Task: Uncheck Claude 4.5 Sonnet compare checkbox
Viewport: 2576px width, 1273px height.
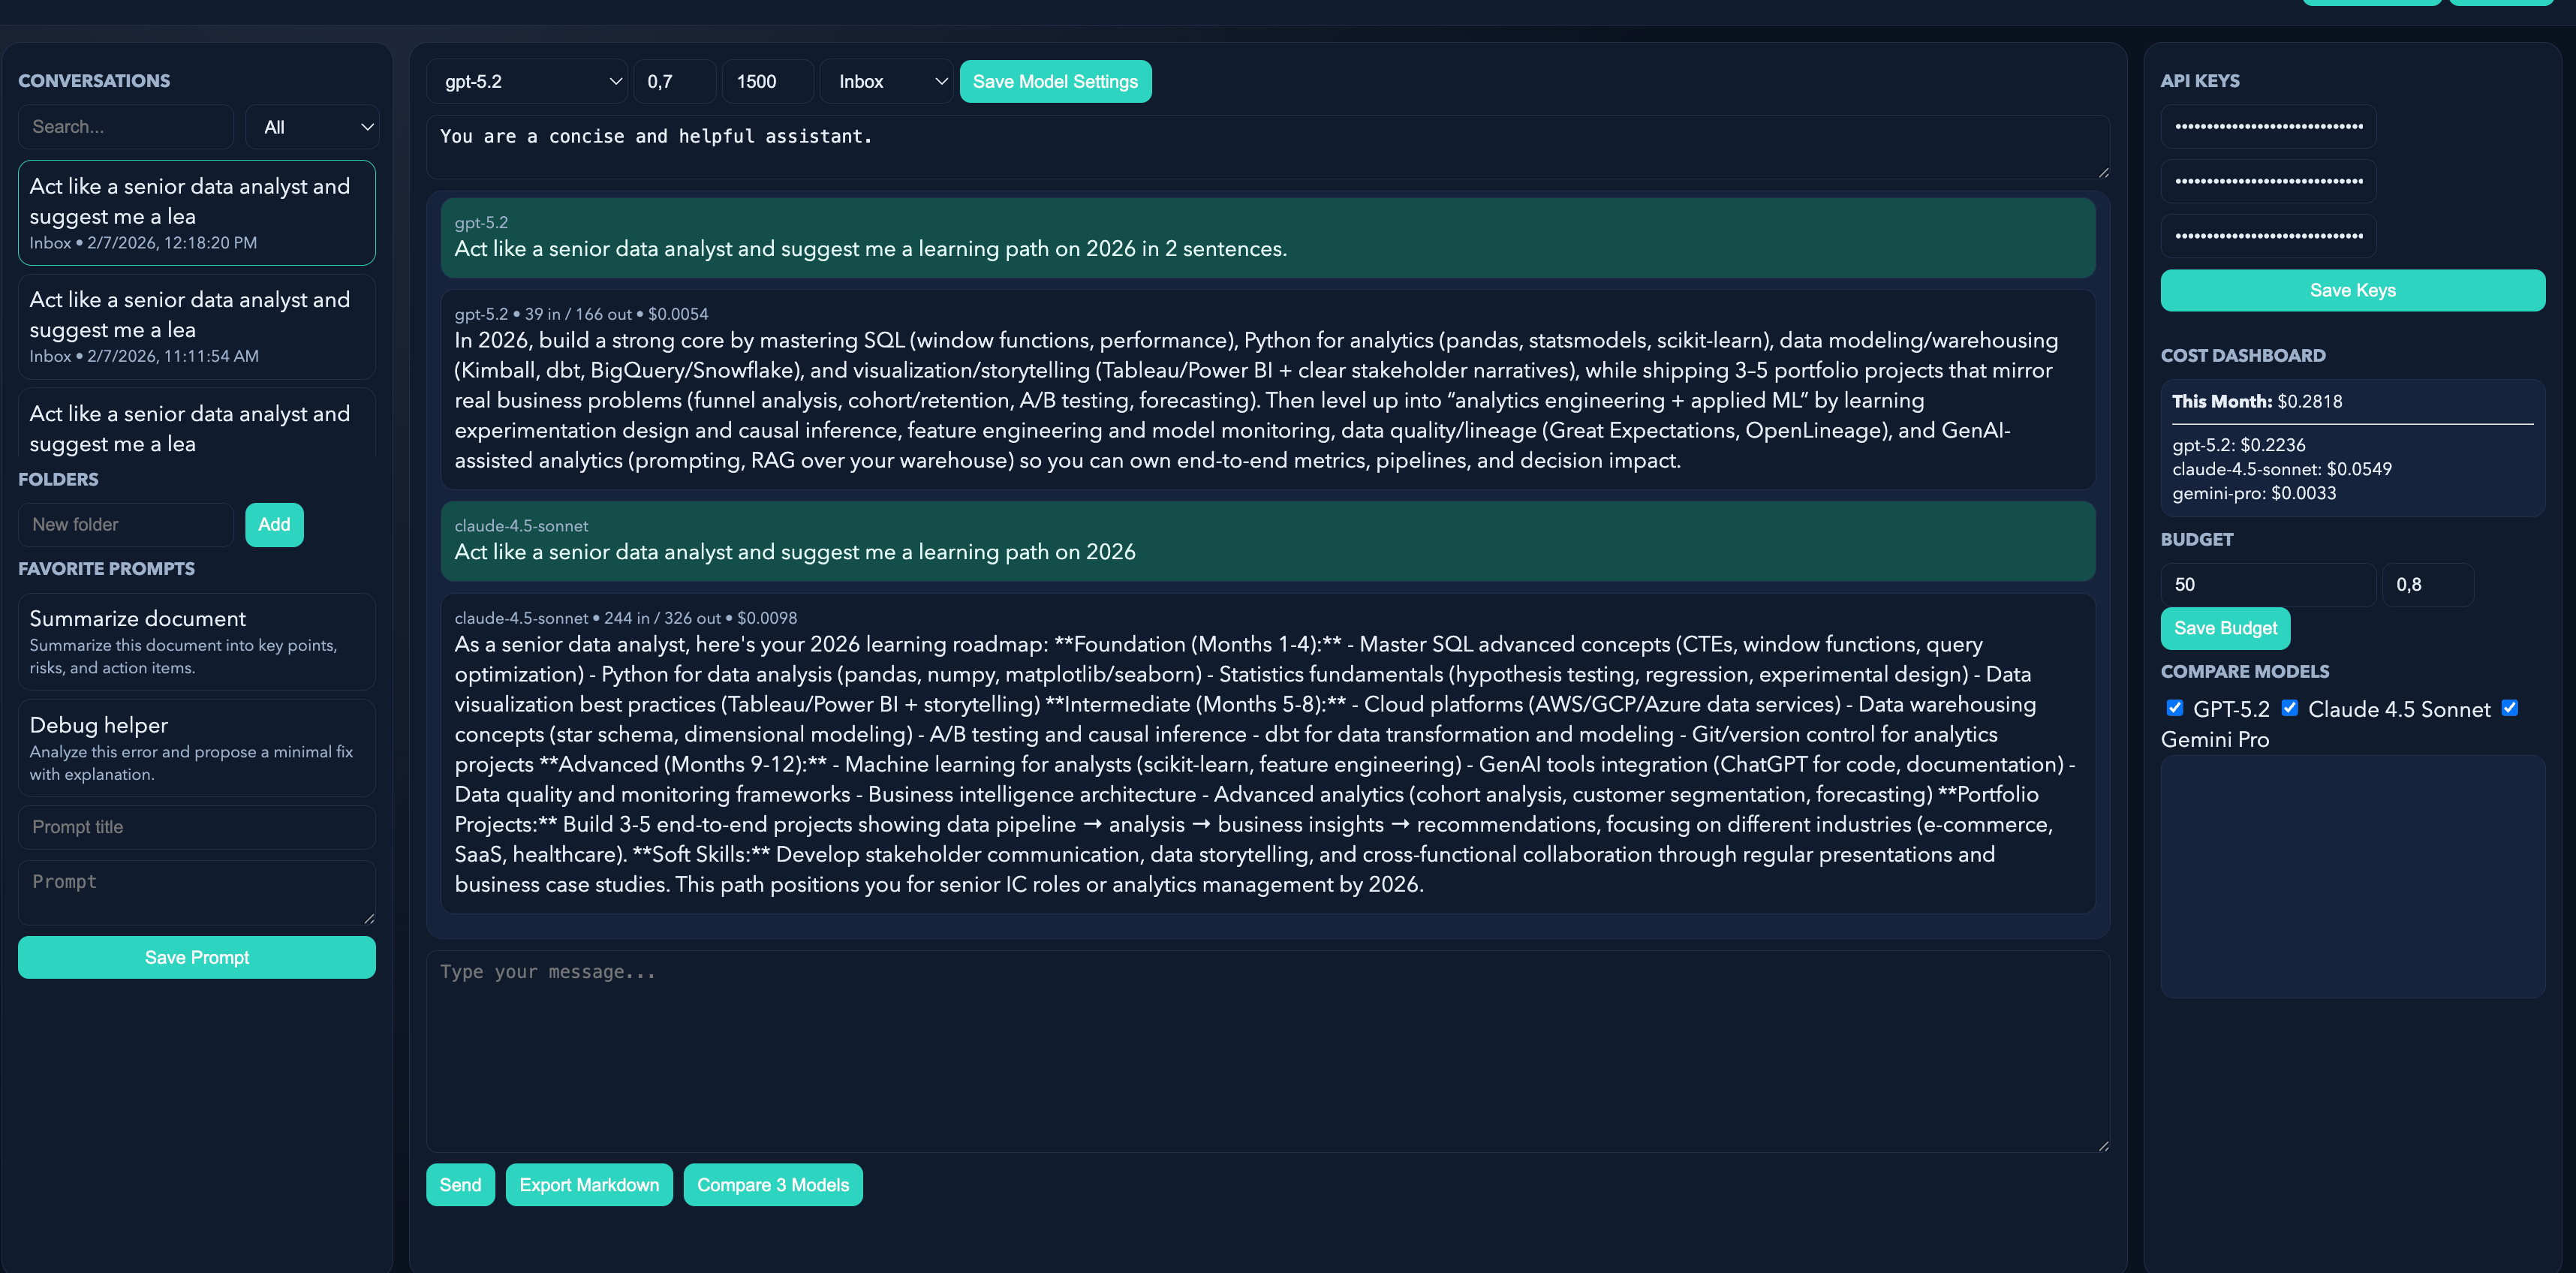Action: coord(2289,708)
